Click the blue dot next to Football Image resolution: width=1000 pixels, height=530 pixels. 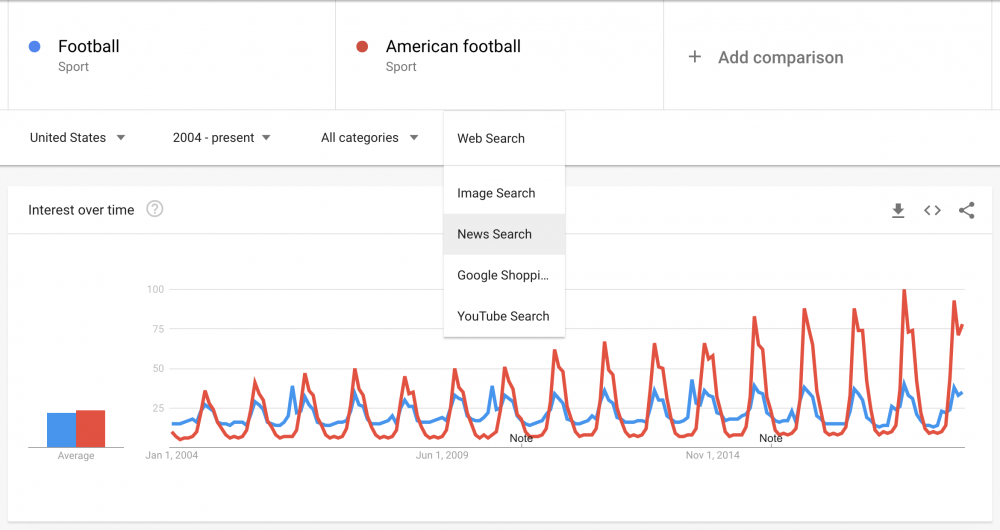(x=35, y=46)
